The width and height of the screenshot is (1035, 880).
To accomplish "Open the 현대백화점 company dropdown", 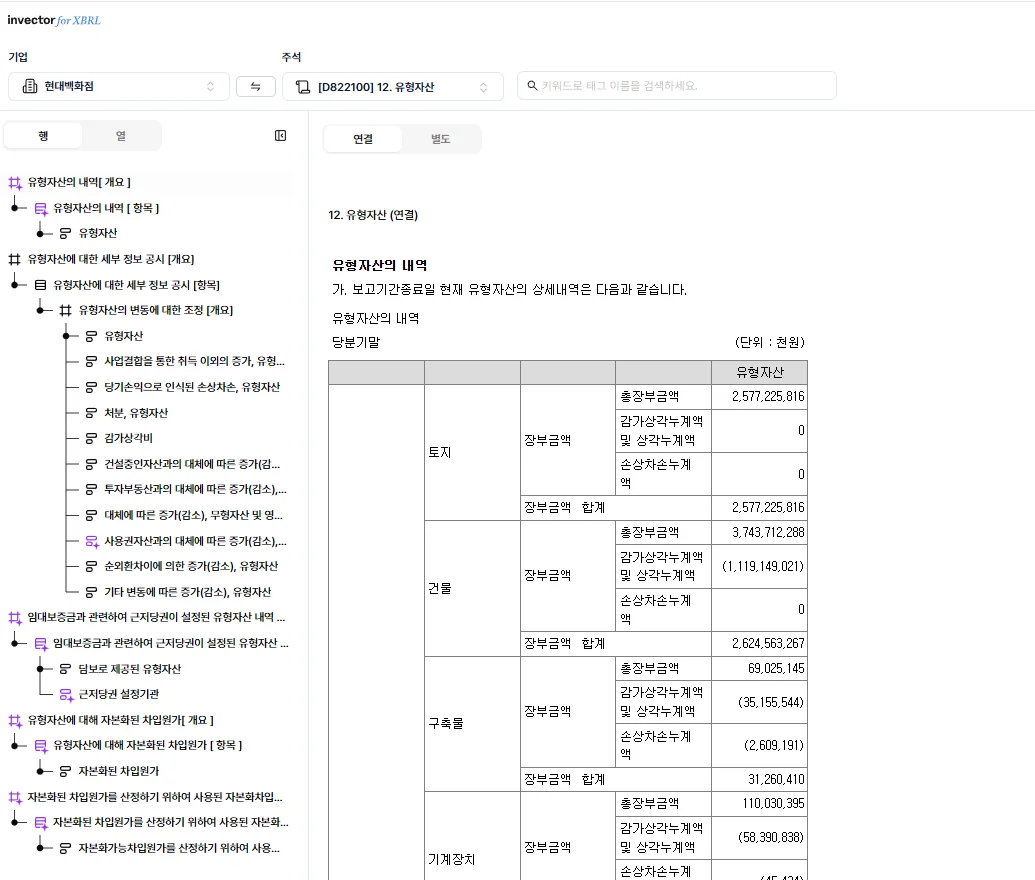I will pos(119,86).
